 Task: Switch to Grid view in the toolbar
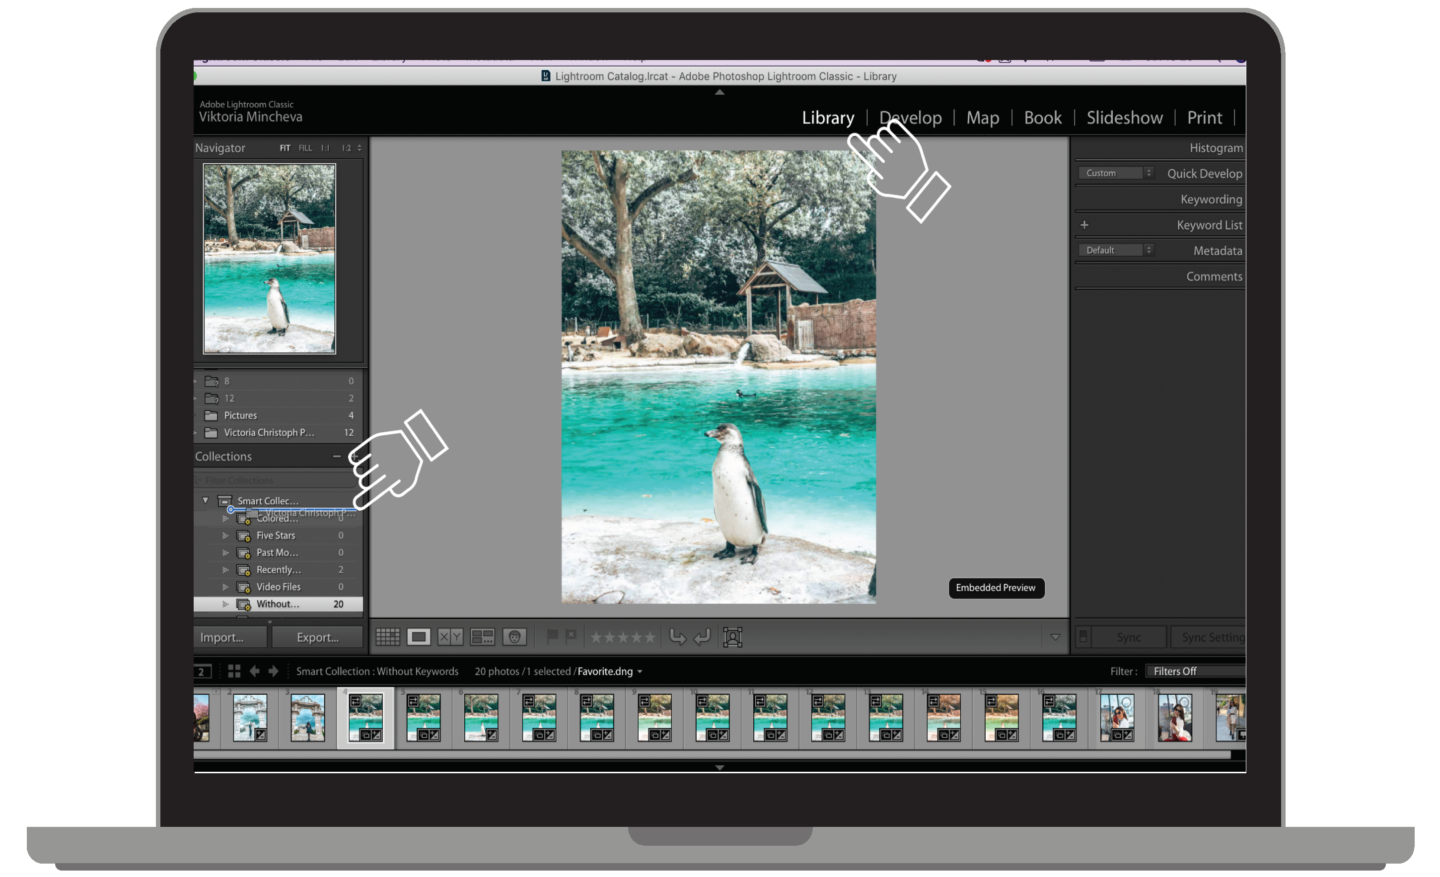click(x=388, y=637)
